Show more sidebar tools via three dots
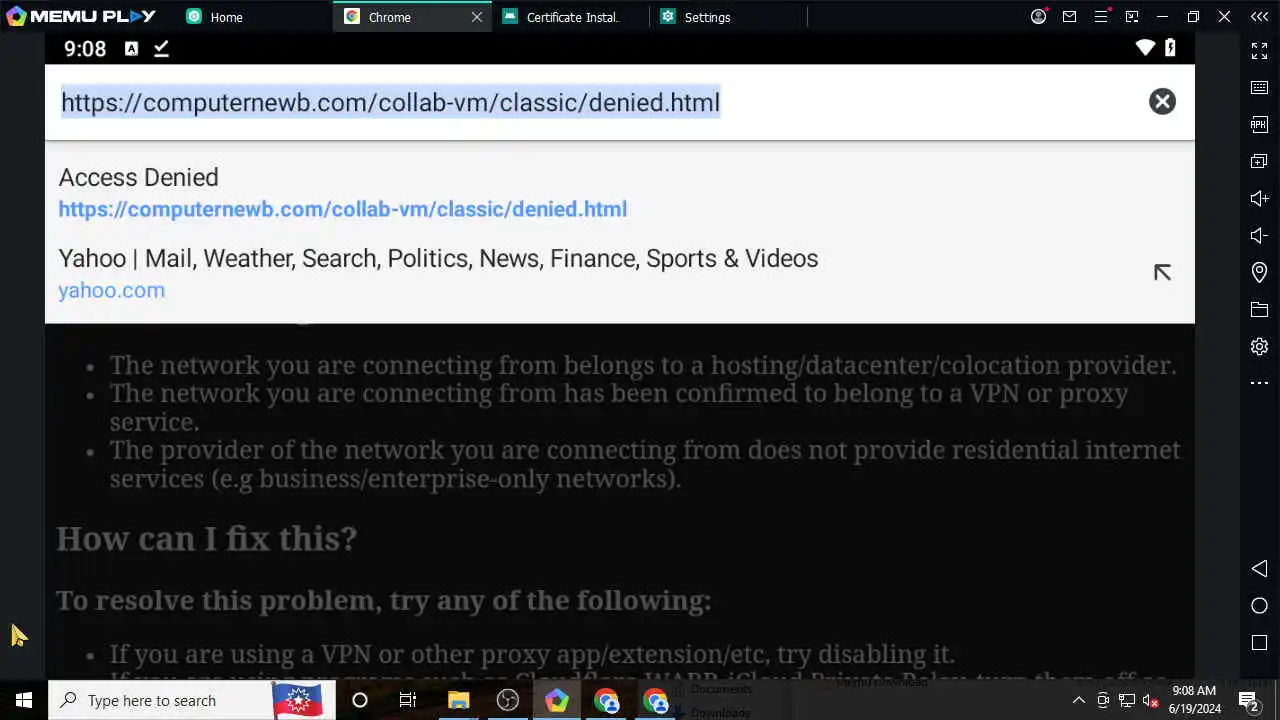This screenshot has width=1280, height=720. pos(1259,383)
